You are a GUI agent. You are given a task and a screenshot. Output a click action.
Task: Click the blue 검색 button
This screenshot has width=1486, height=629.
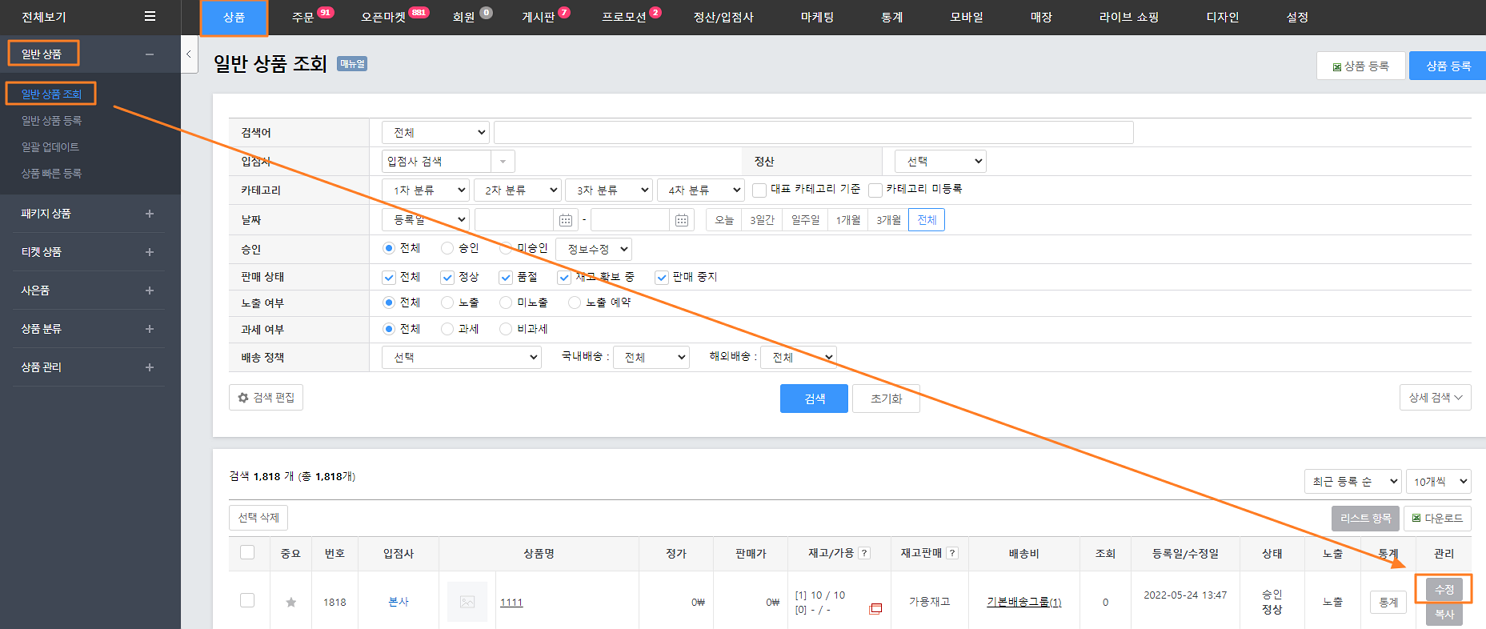pos(814,398)
